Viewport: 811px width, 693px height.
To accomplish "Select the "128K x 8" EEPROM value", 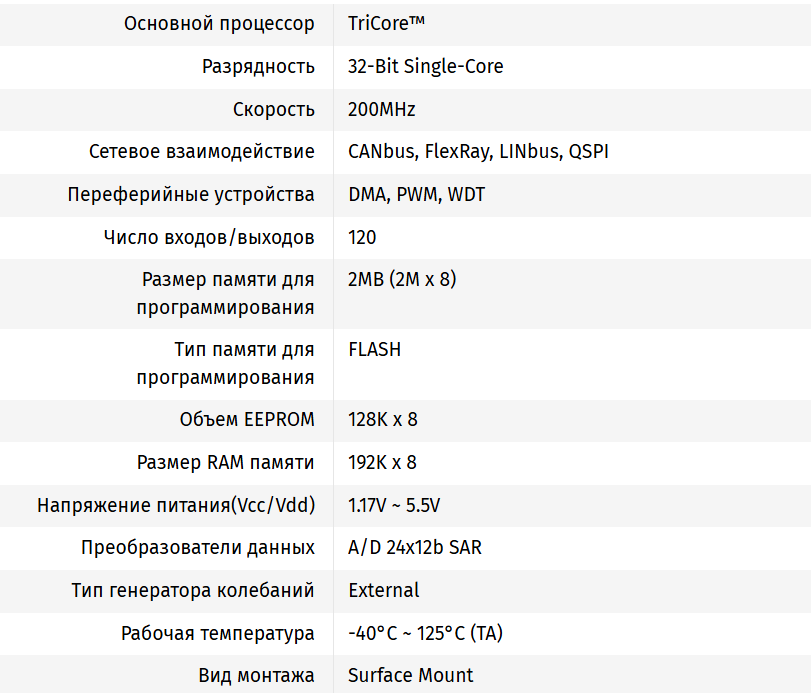I will coord(382,419).
